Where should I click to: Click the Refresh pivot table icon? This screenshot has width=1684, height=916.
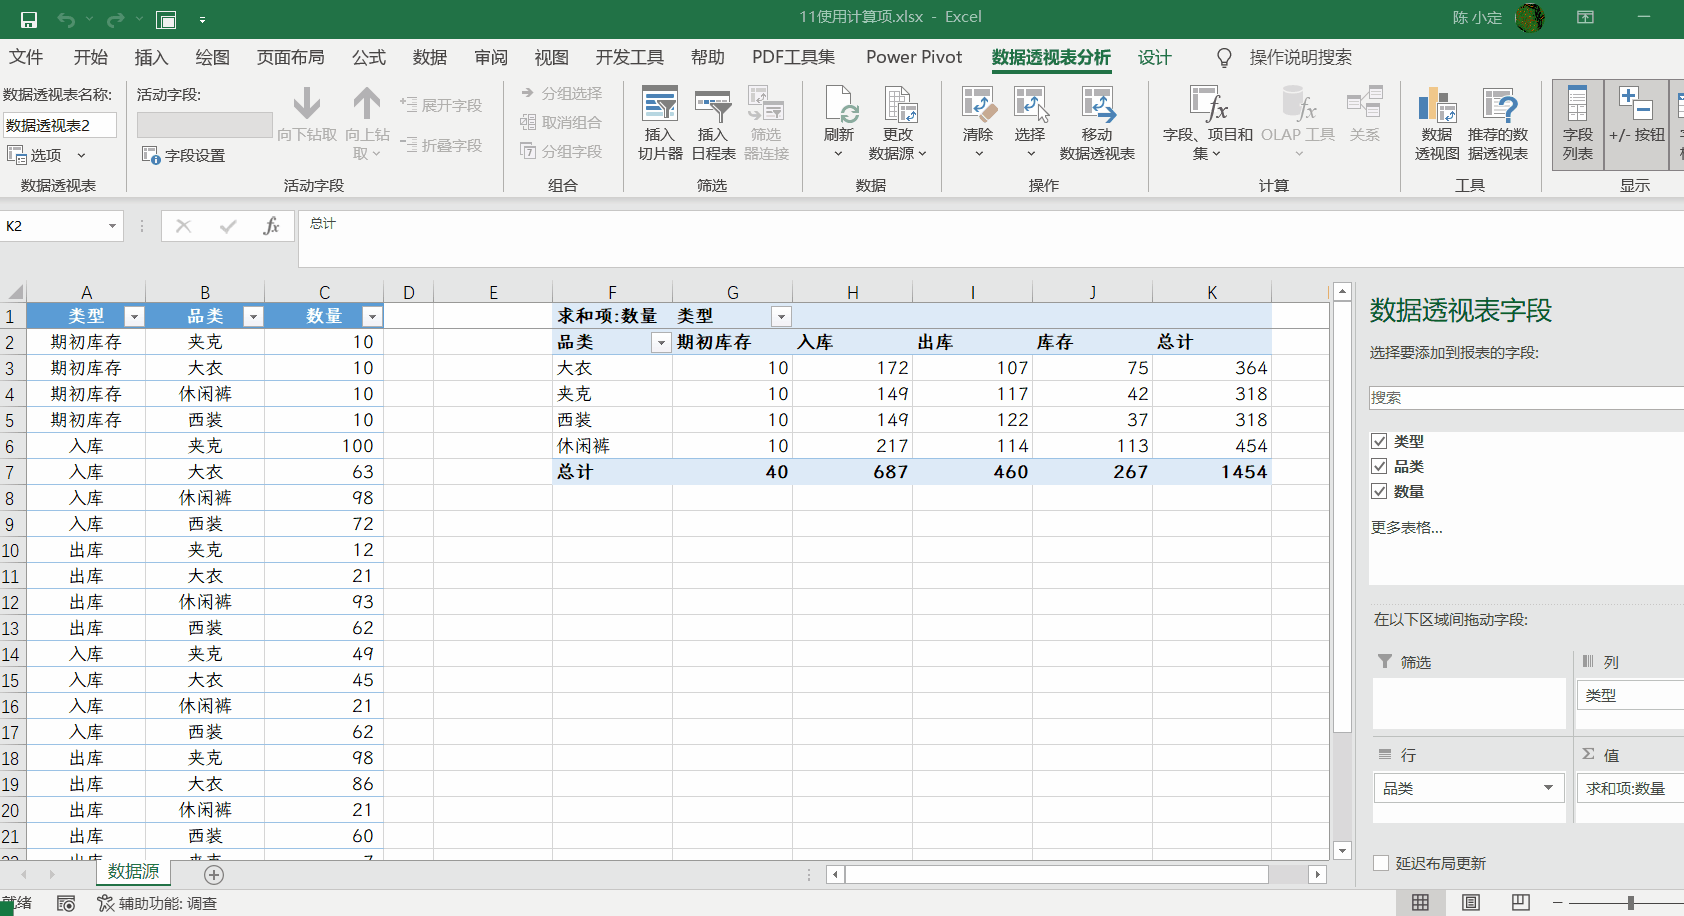[840, 106]
